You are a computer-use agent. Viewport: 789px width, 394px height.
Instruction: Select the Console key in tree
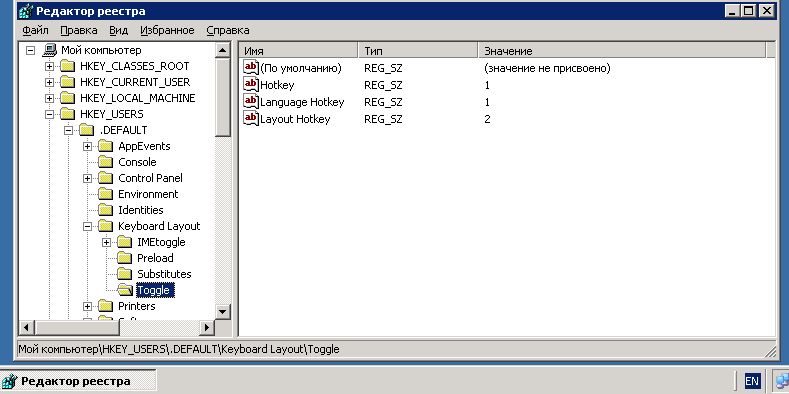(137, 162)
